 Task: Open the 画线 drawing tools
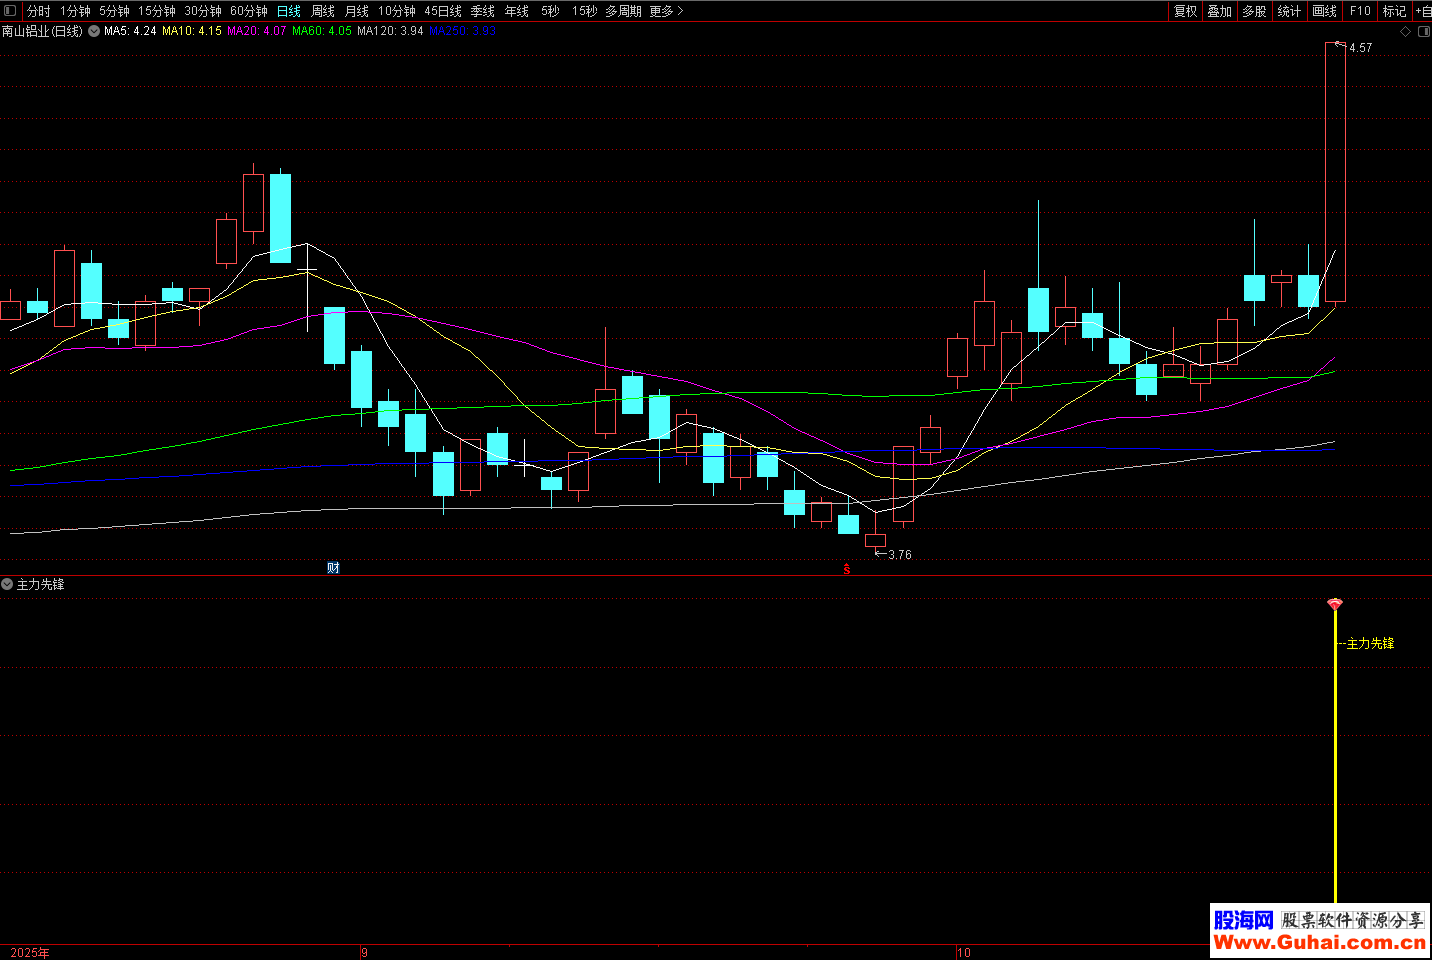(x=1324, y=11)
